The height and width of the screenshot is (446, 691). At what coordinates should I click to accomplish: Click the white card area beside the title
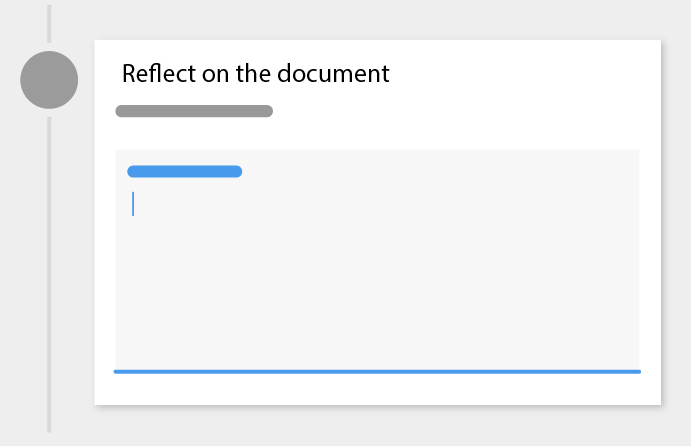coord(520,74)
